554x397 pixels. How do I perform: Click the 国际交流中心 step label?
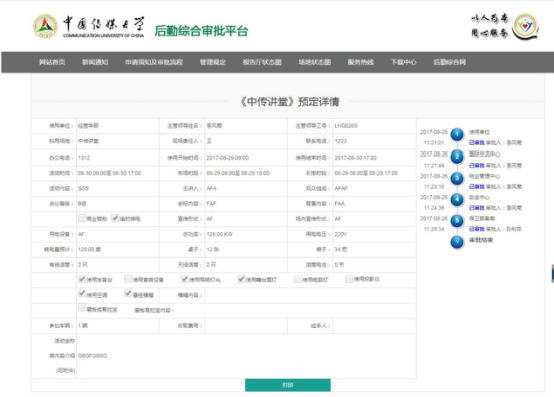point(484,154)
